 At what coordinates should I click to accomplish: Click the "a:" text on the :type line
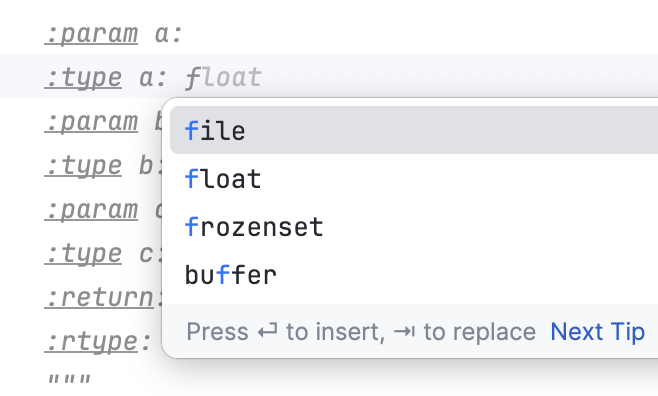pyautogui.click(x=153, y=78)
